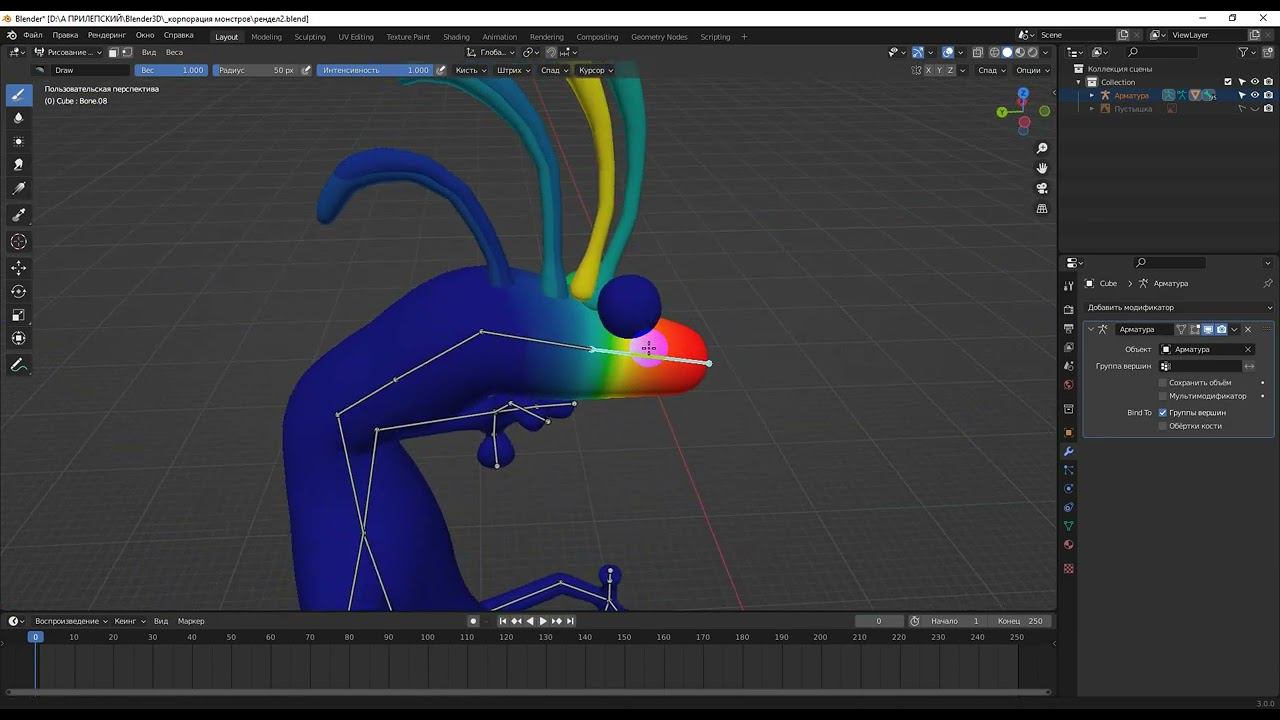The image size is (1280, 720).
Task: Switch to the Shading workspace tab
Action: (x=456, y=37)
